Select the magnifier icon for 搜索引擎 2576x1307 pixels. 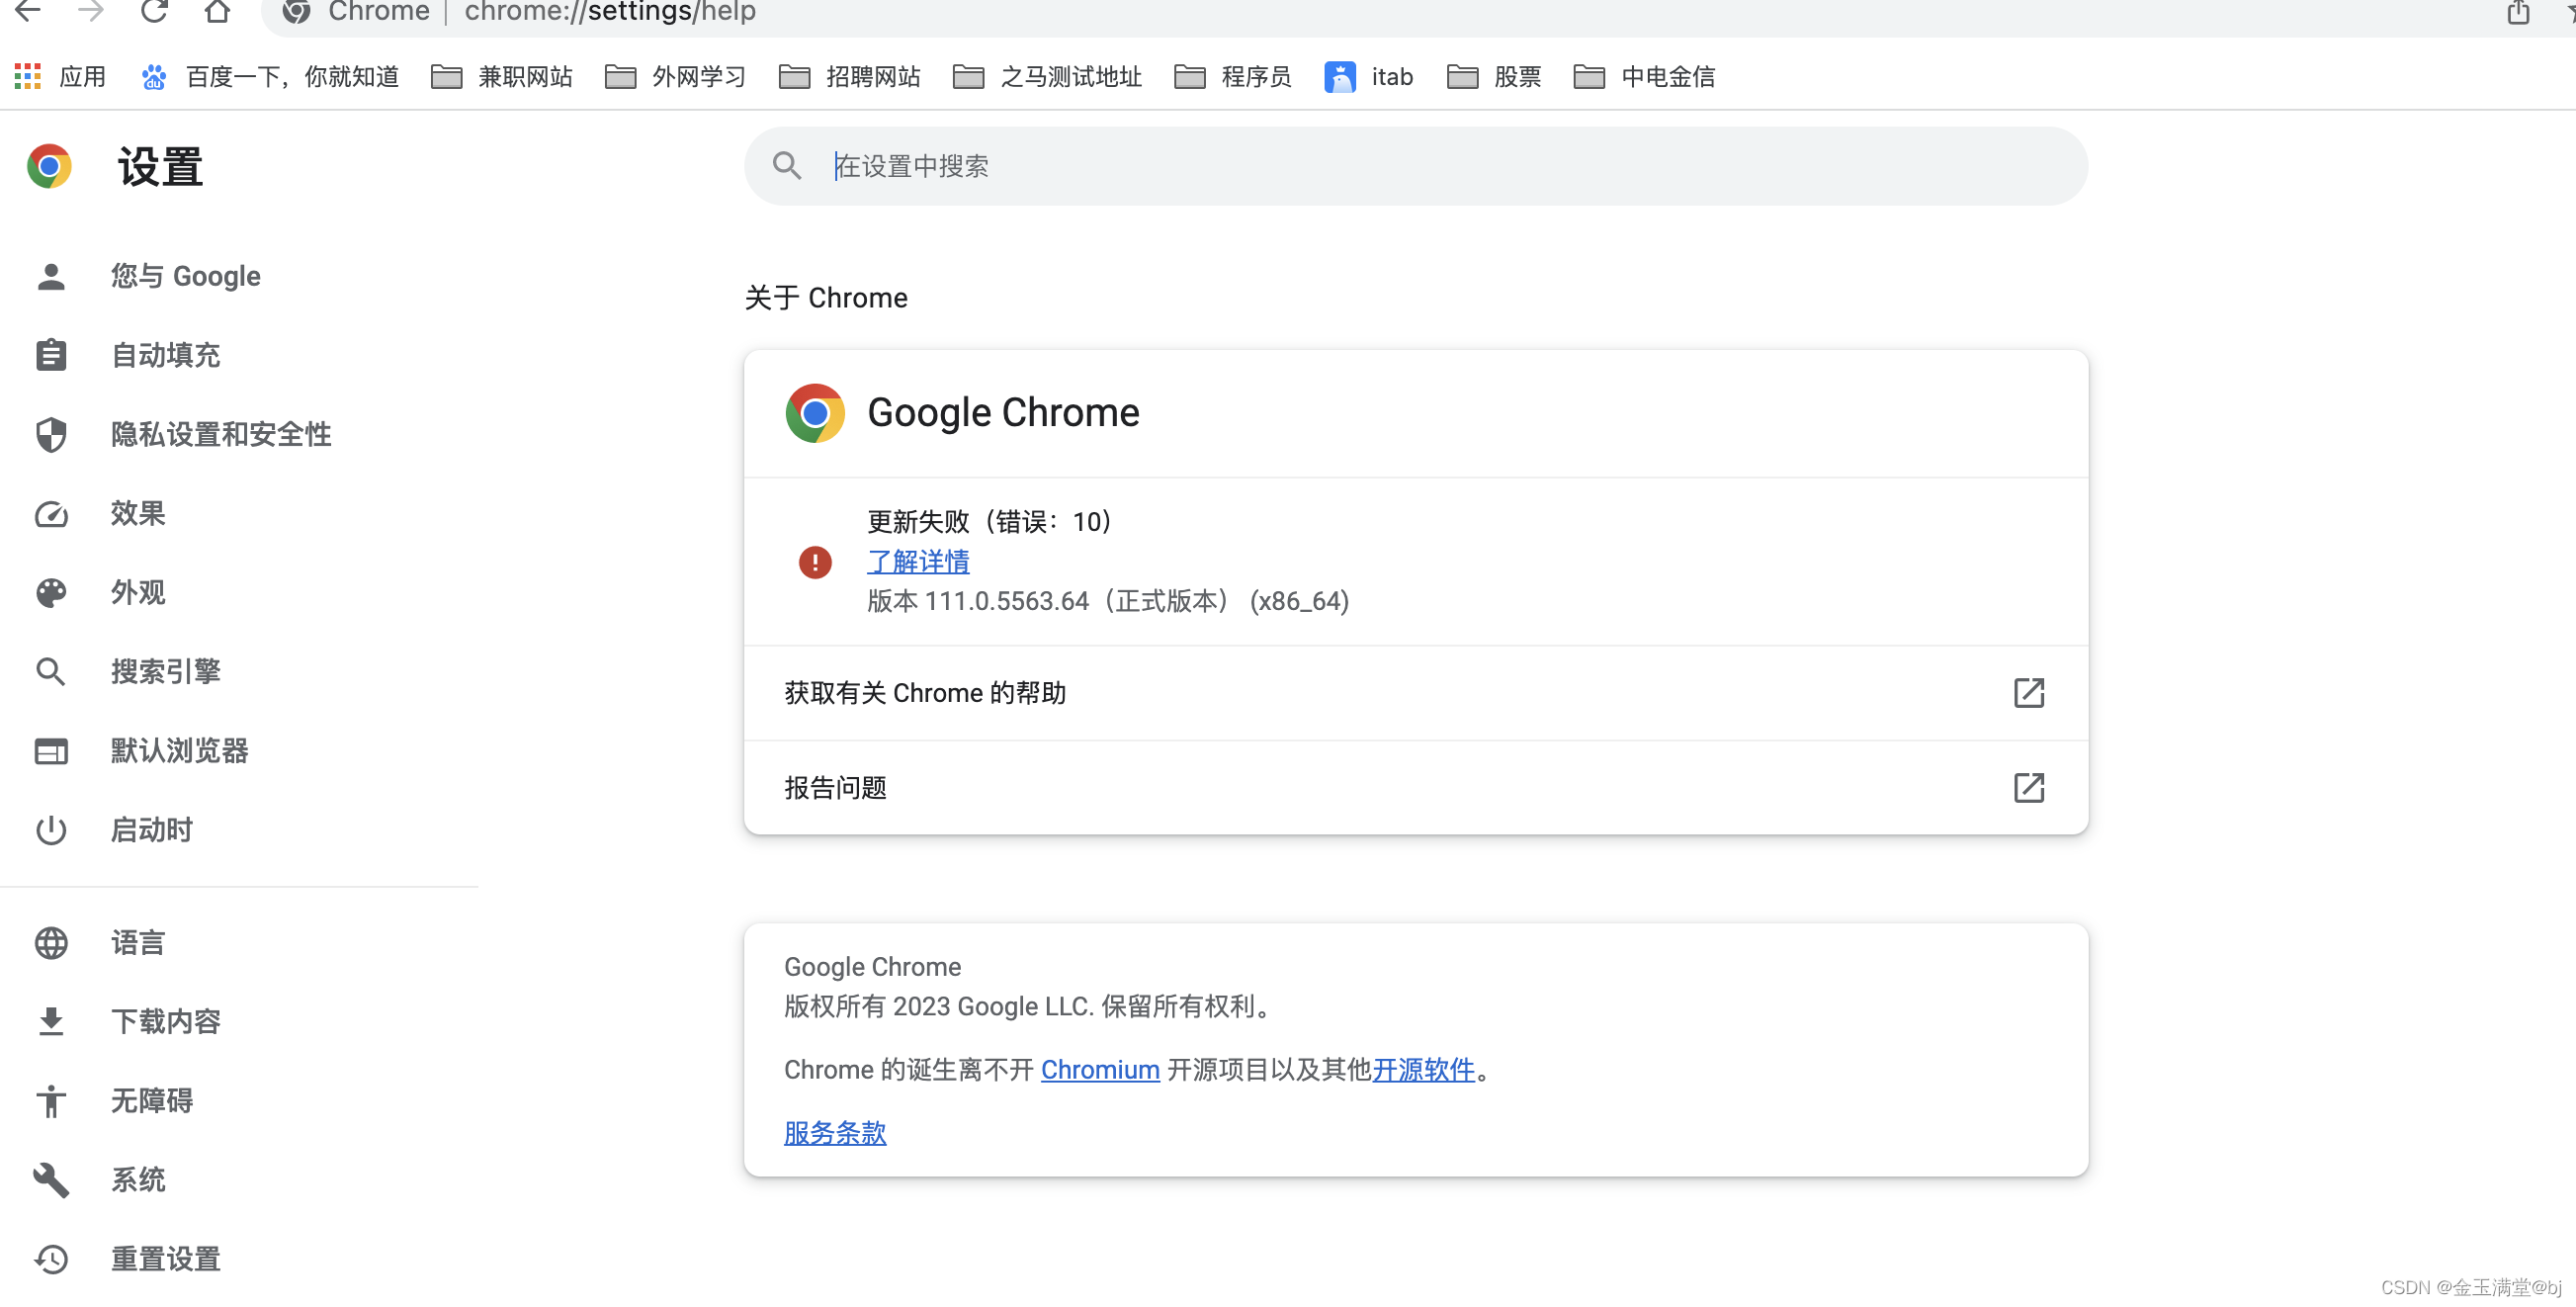(x=51, y=671)
